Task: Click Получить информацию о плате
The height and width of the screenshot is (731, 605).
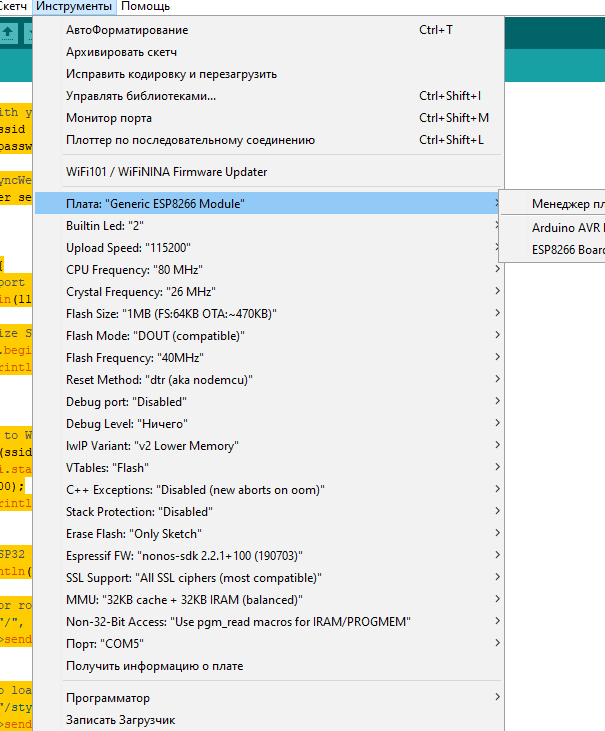Action: coord(269,666)
